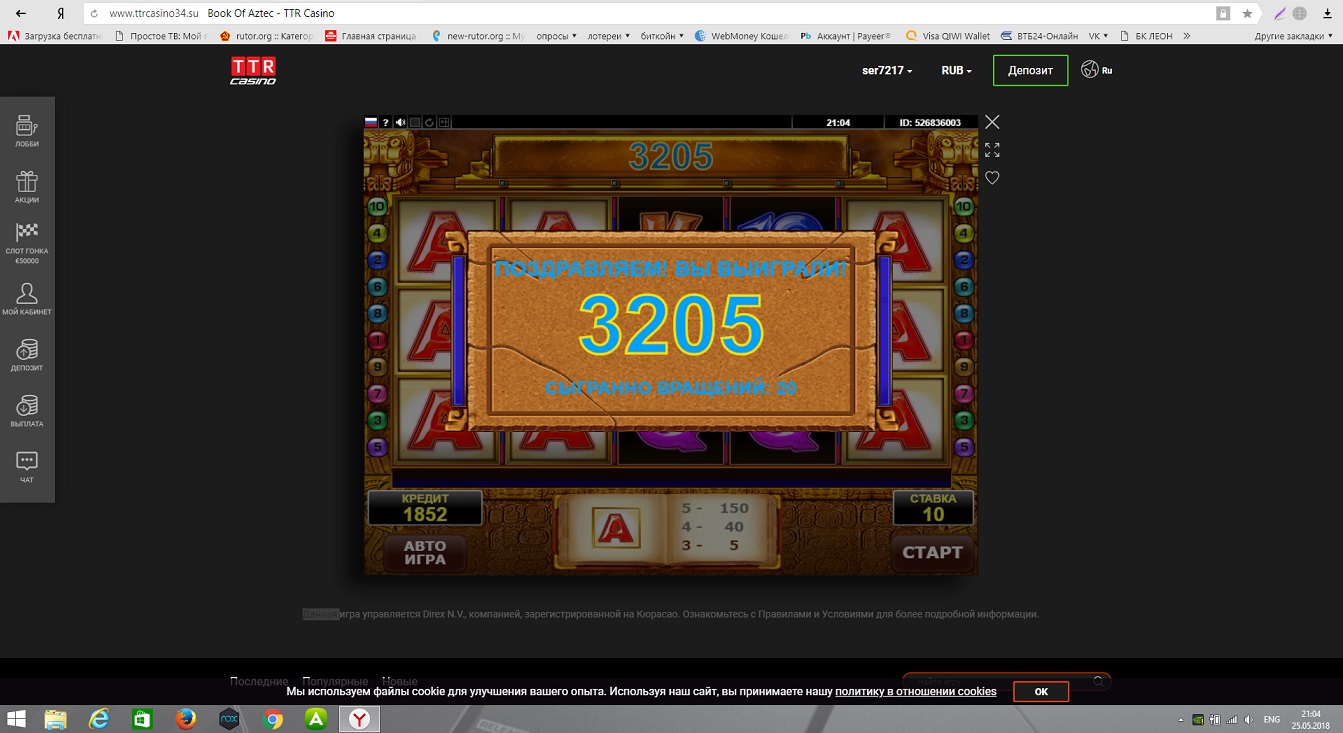Image resolution: width=1343 pixels, height=733 pixels.
Task: Open the VK bookmarks folder
Action: [x=1099, y=36]
